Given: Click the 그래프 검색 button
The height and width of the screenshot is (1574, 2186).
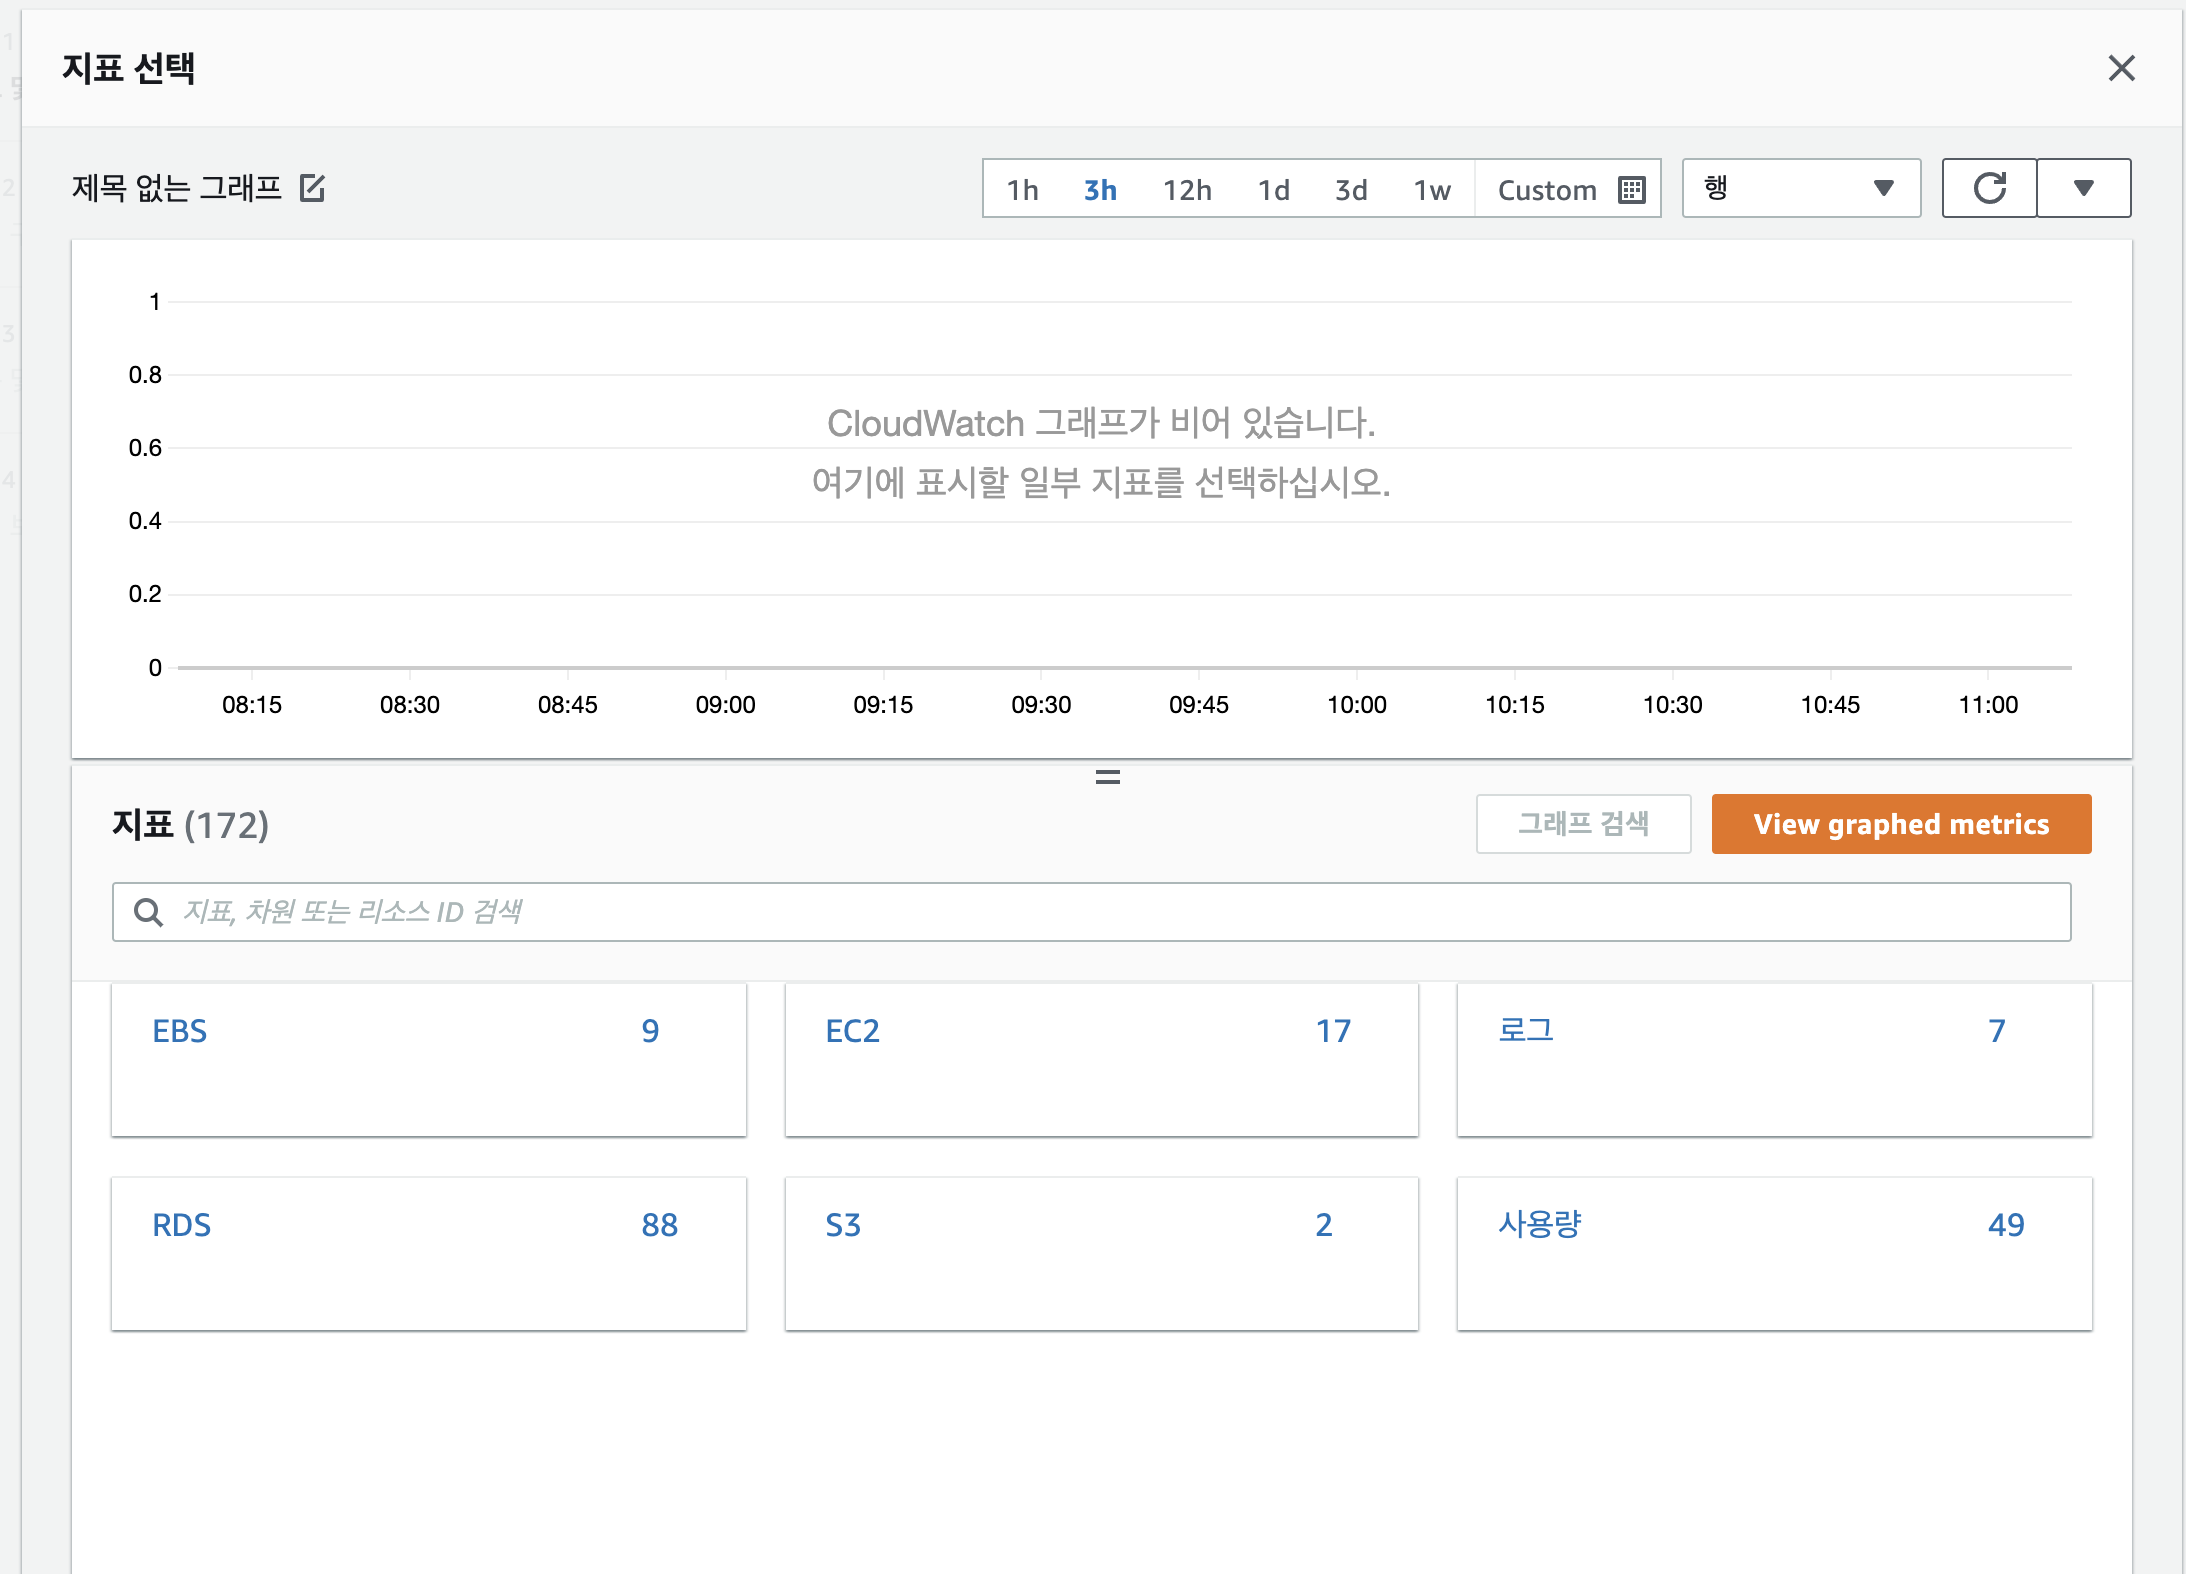Looking at the screenshot, I should 1583,824.
